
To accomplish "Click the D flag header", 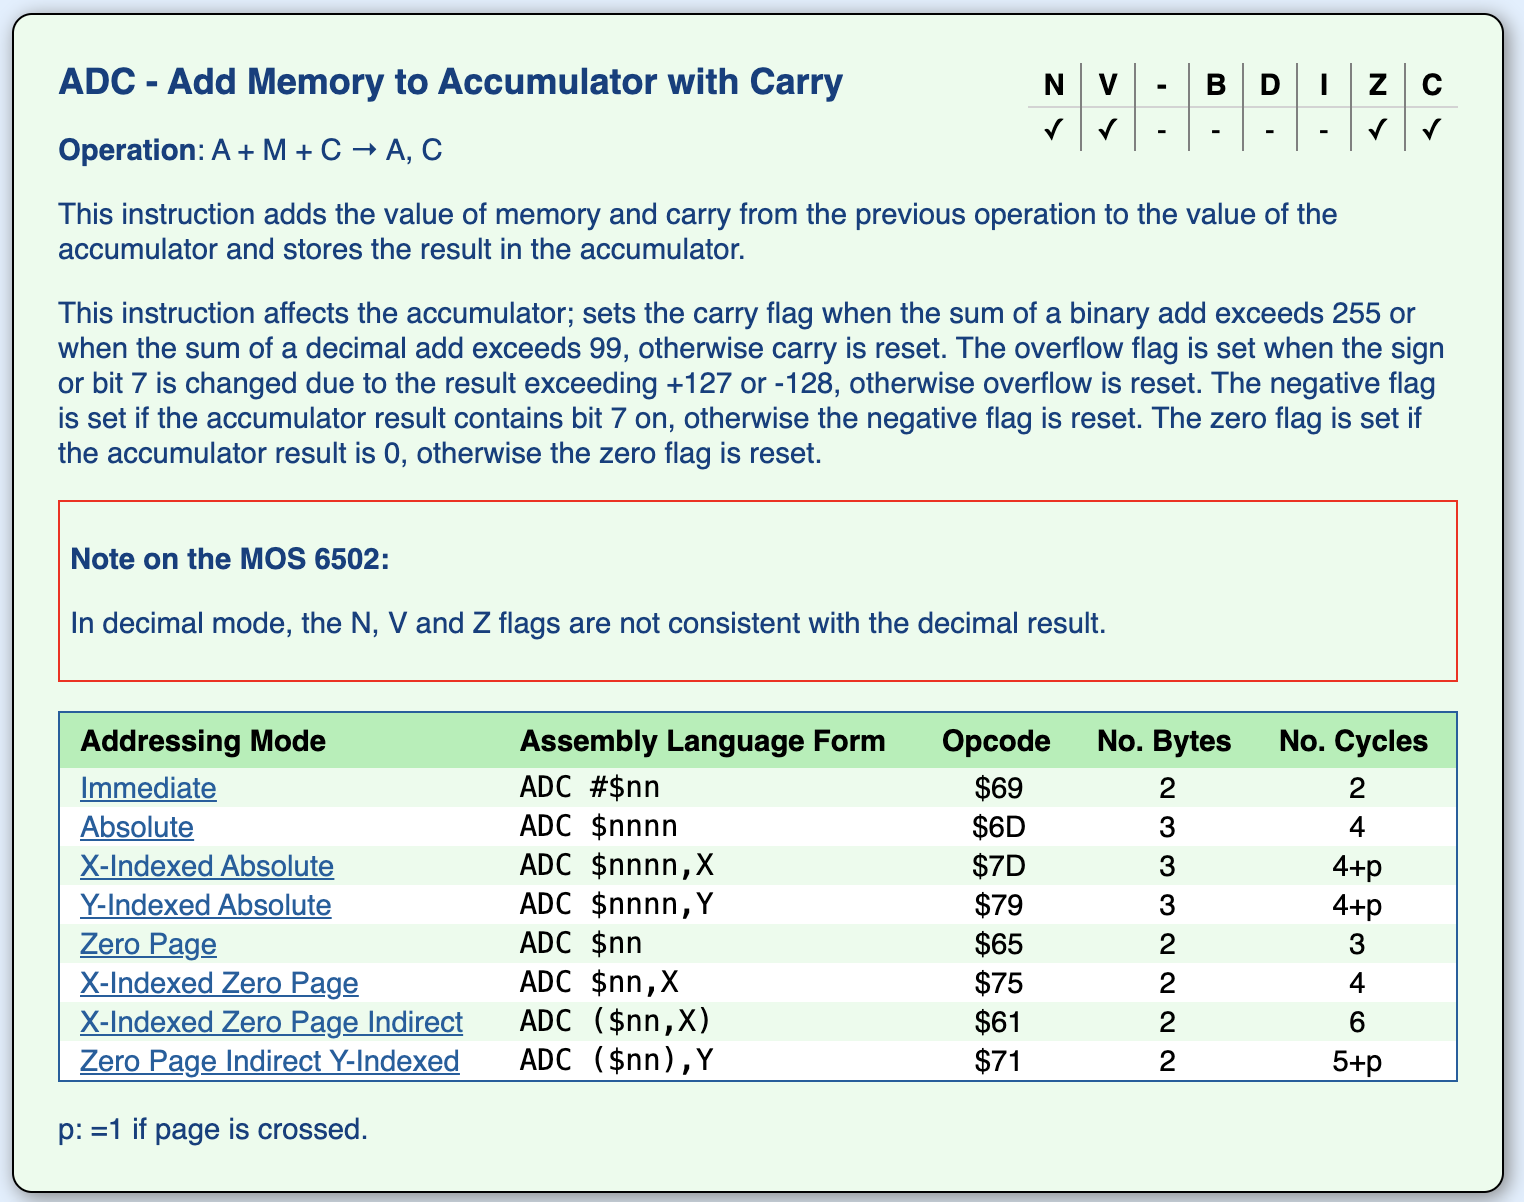I will (1270, 85).
